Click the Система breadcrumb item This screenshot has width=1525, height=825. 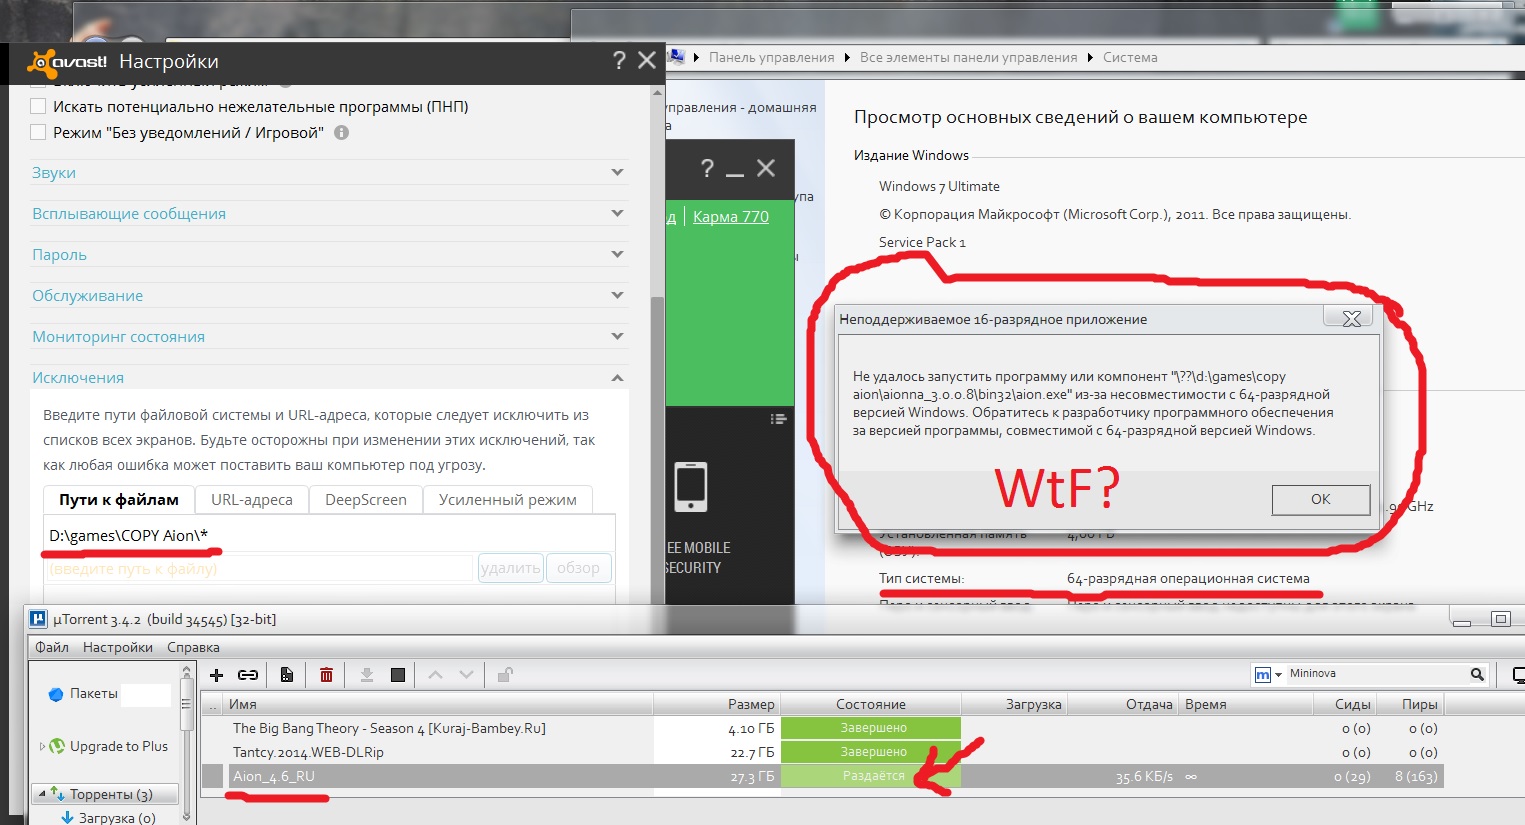(x=1130, y=57)
